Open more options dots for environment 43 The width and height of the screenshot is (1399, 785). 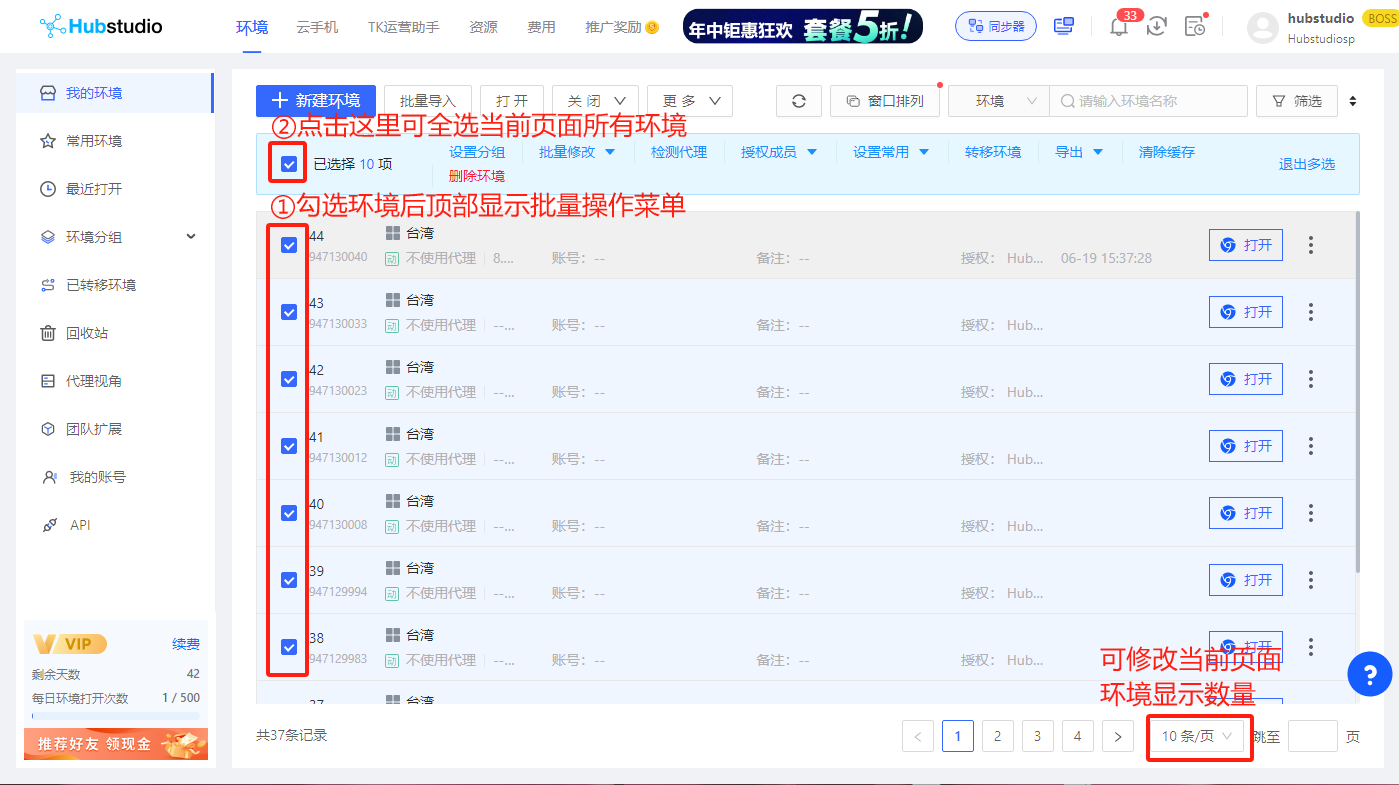tap(1311, 312)
